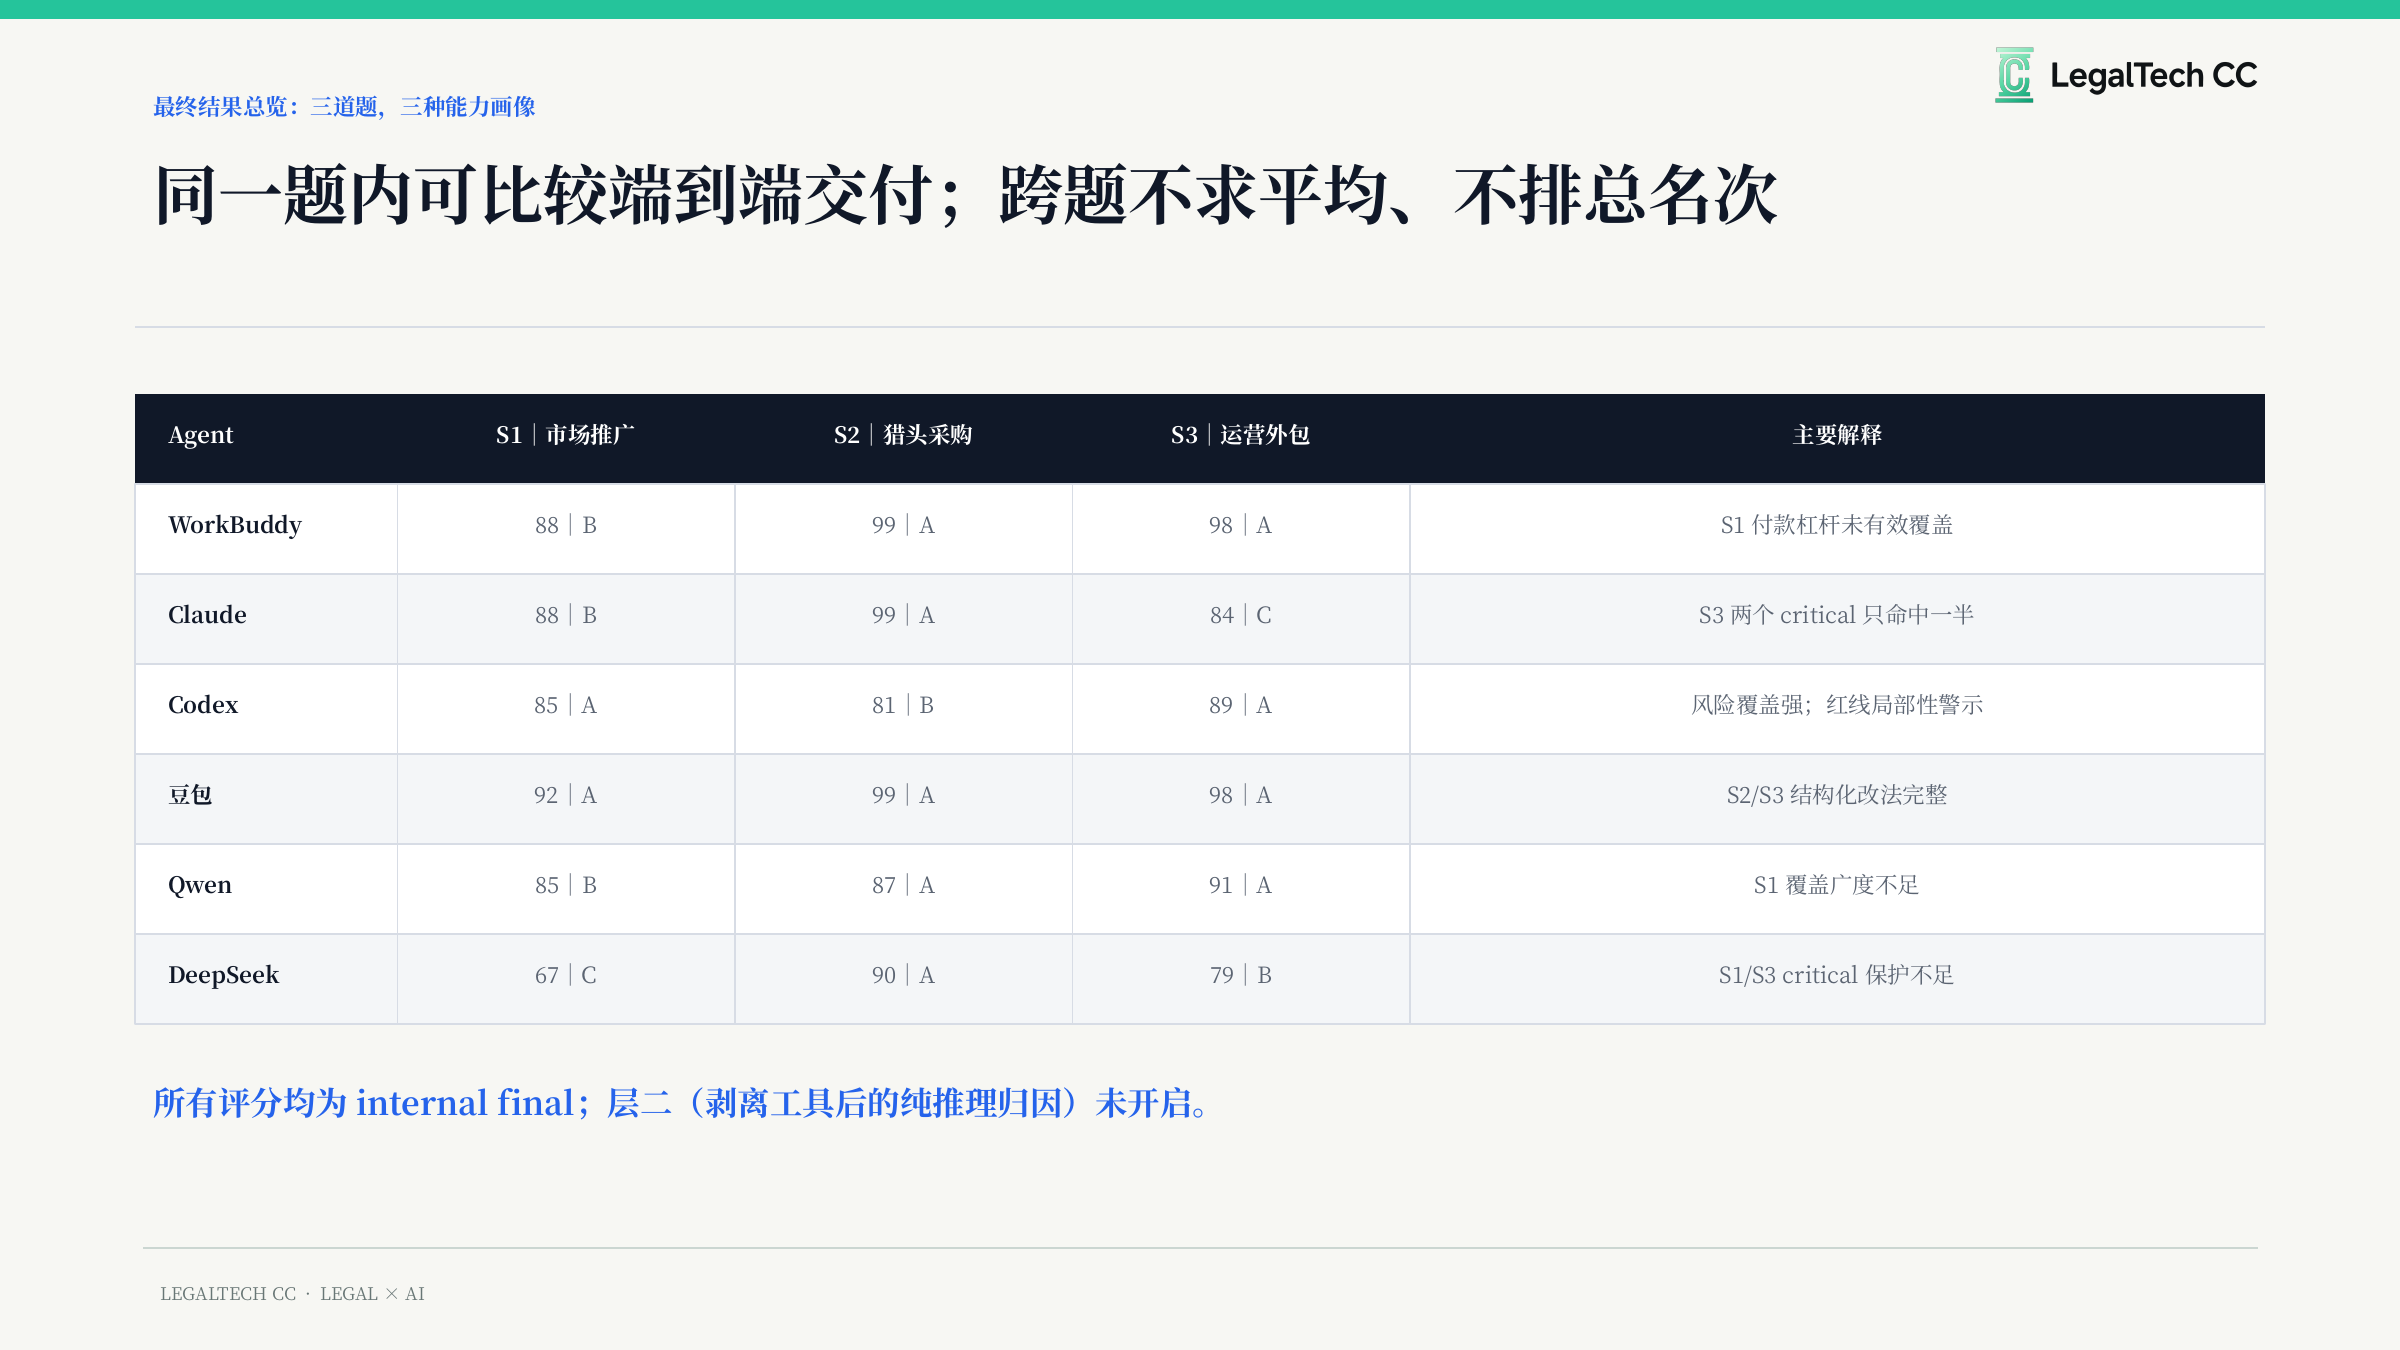Click the 主要解释 column header
Screen dimensions: 2400x1350
pyautogui.click(x=1837, y=435)
